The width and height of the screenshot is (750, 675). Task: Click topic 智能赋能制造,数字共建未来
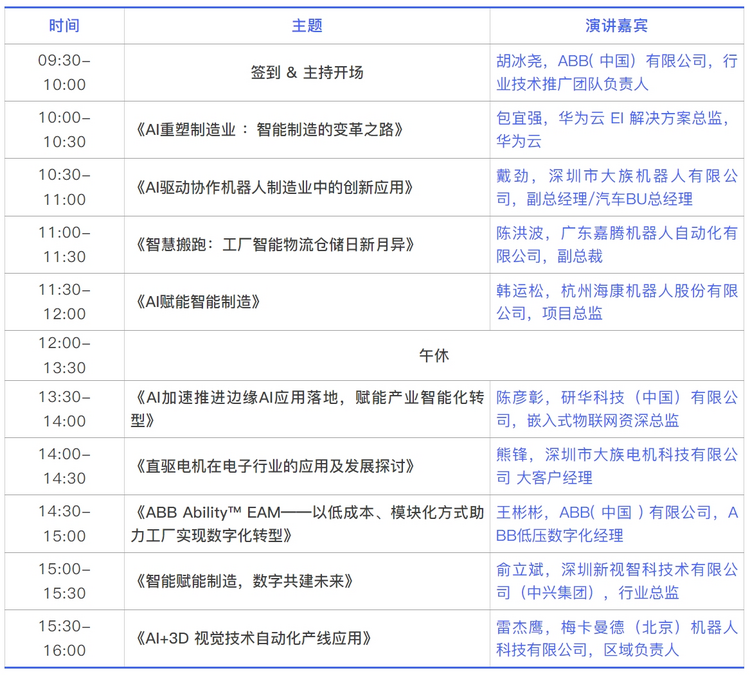(x=243, y=581)
